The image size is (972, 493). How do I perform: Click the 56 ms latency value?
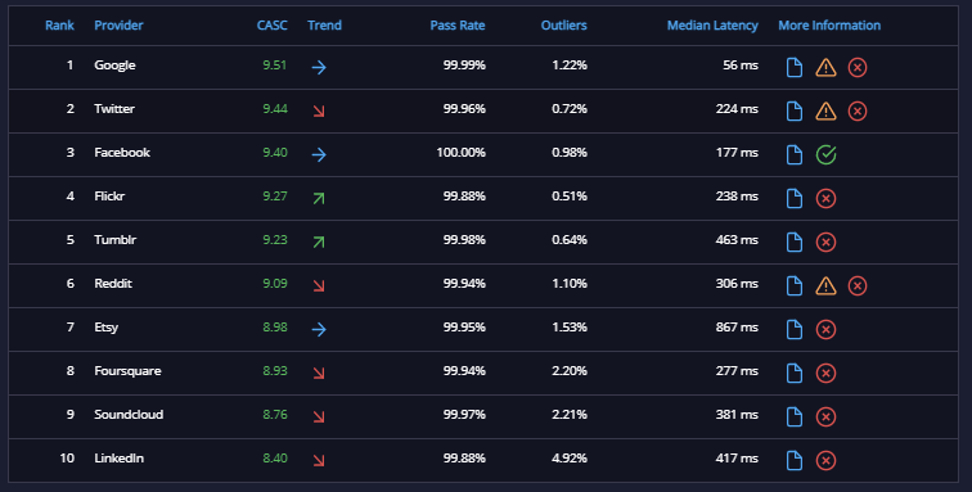740,65
